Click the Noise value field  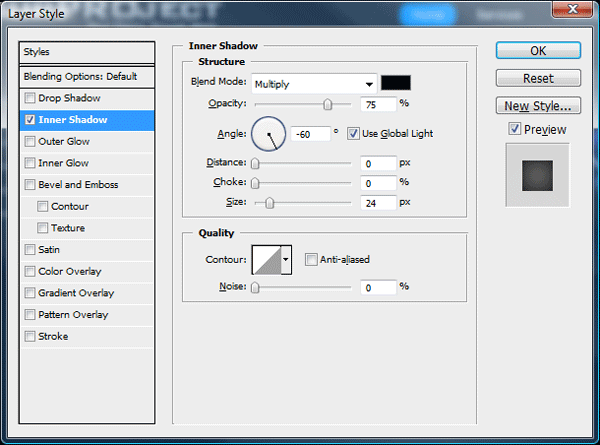378,287
